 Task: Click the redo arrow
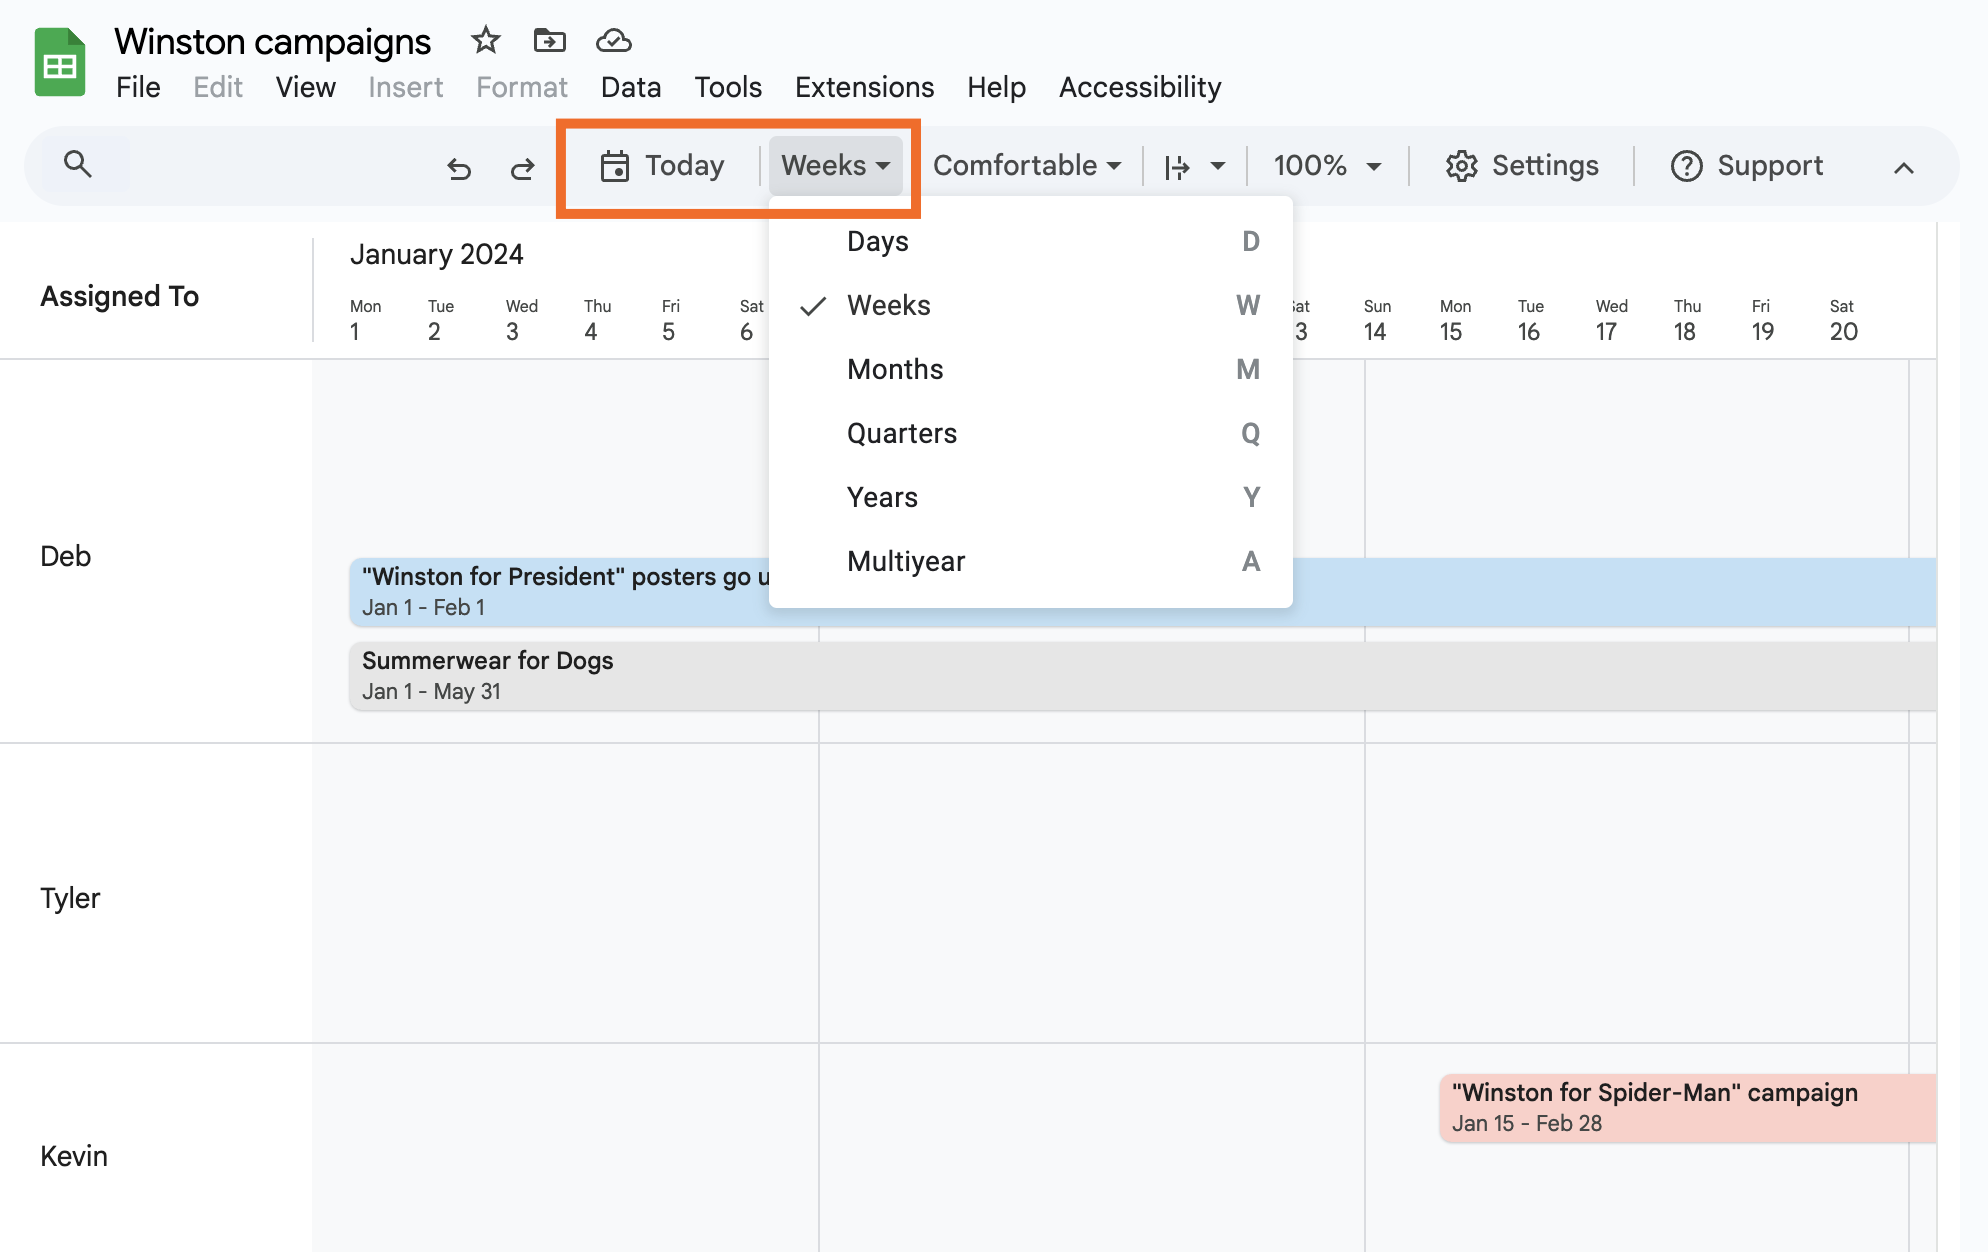[522, 167]
